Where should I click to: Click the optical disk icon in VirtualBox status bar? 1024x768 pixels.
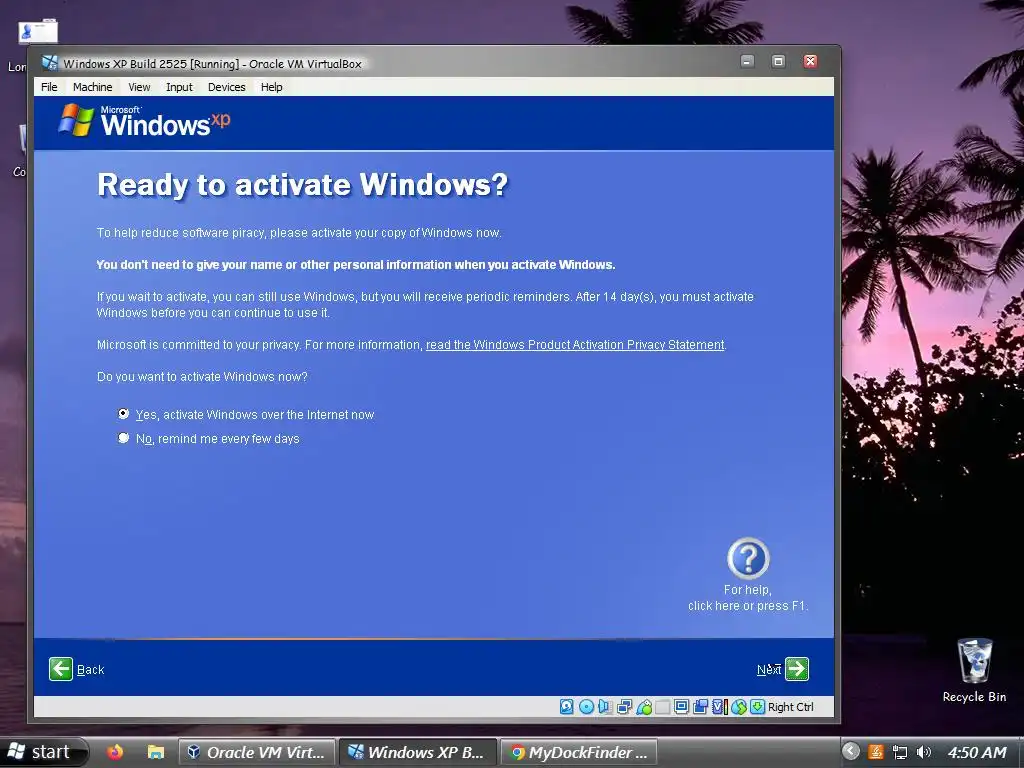586,707
